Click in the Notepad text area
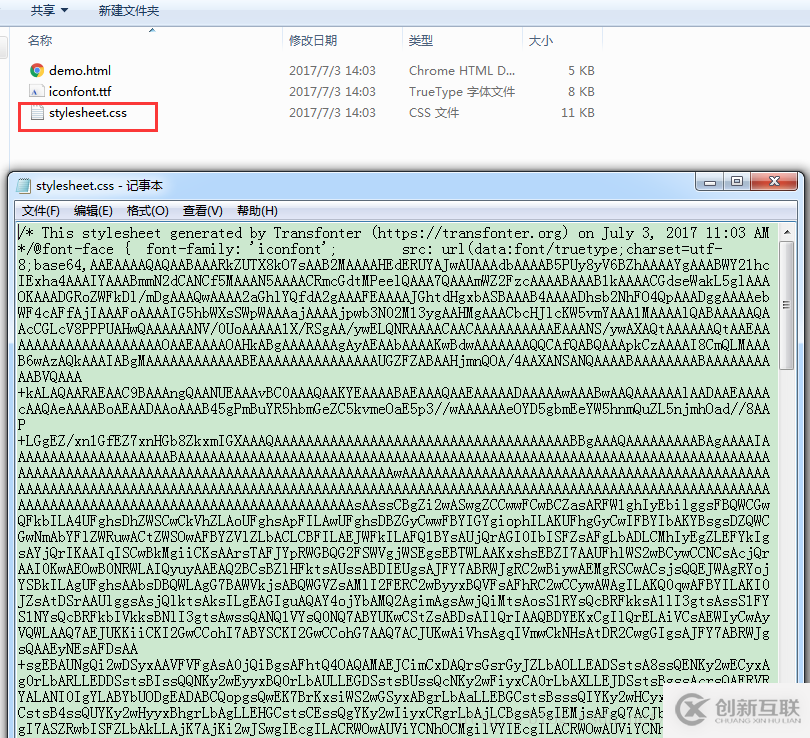 click(x=397, y=480)
